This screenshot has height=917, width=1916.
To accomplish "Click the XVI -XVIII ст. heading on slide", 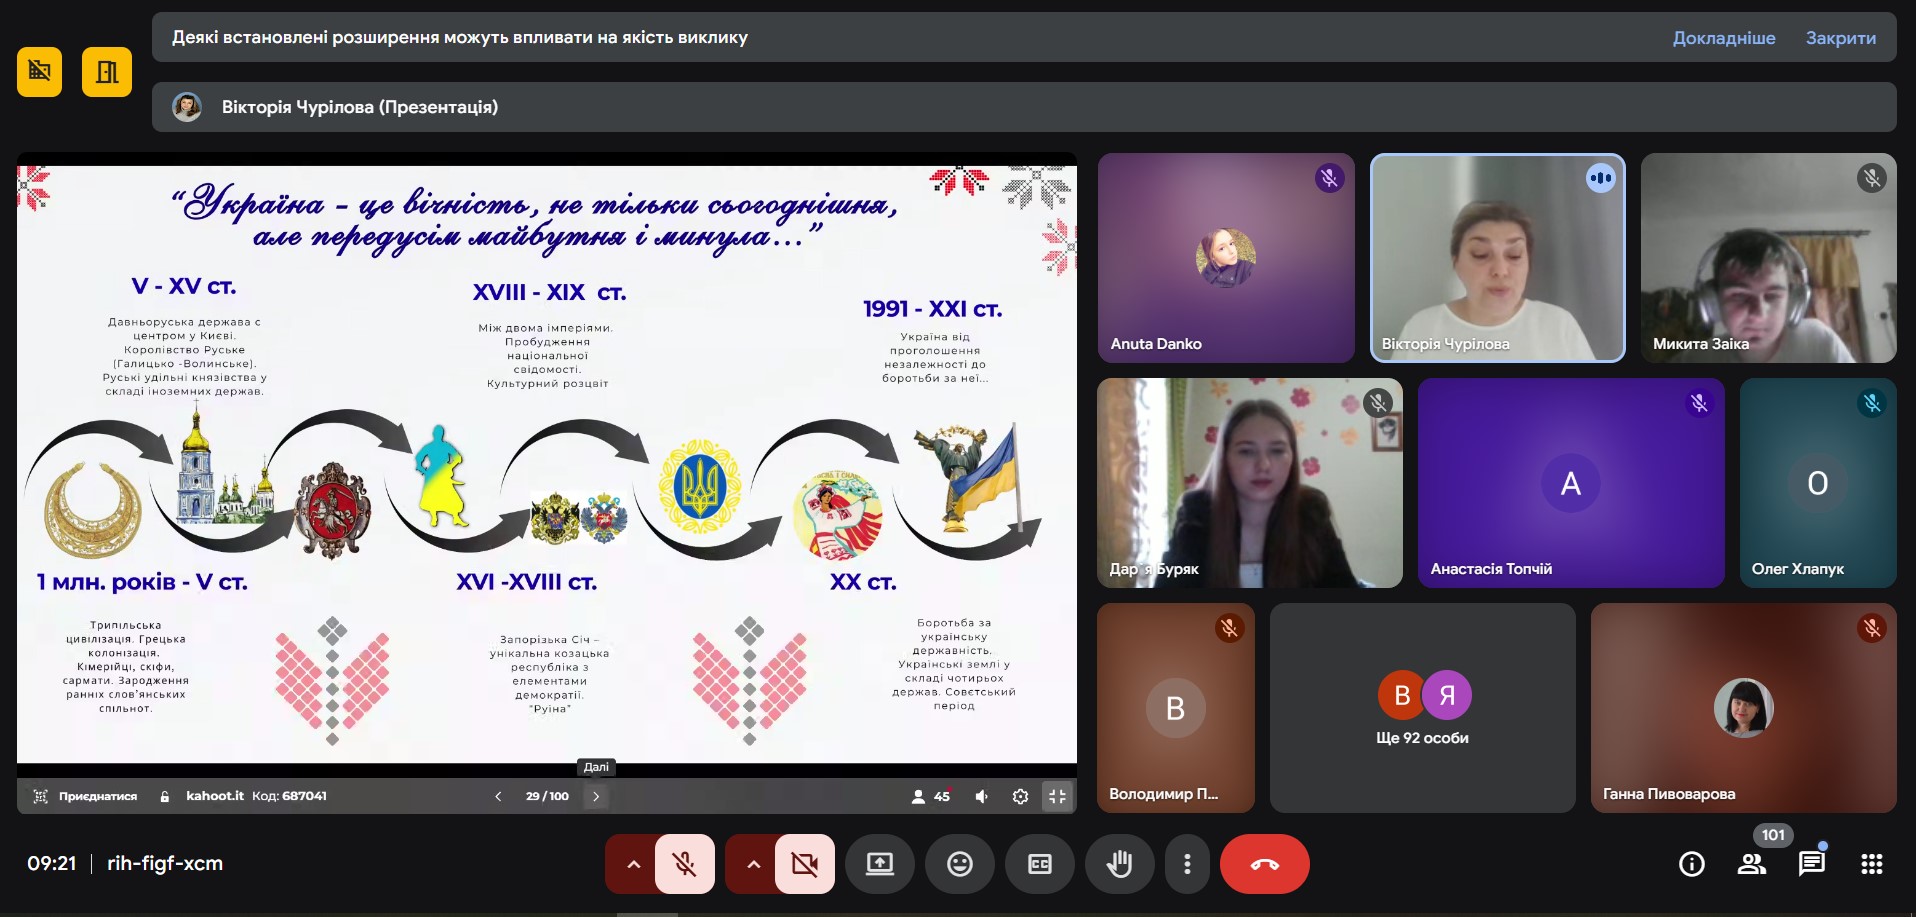I will pyautogui.click(x=526, y=582).
